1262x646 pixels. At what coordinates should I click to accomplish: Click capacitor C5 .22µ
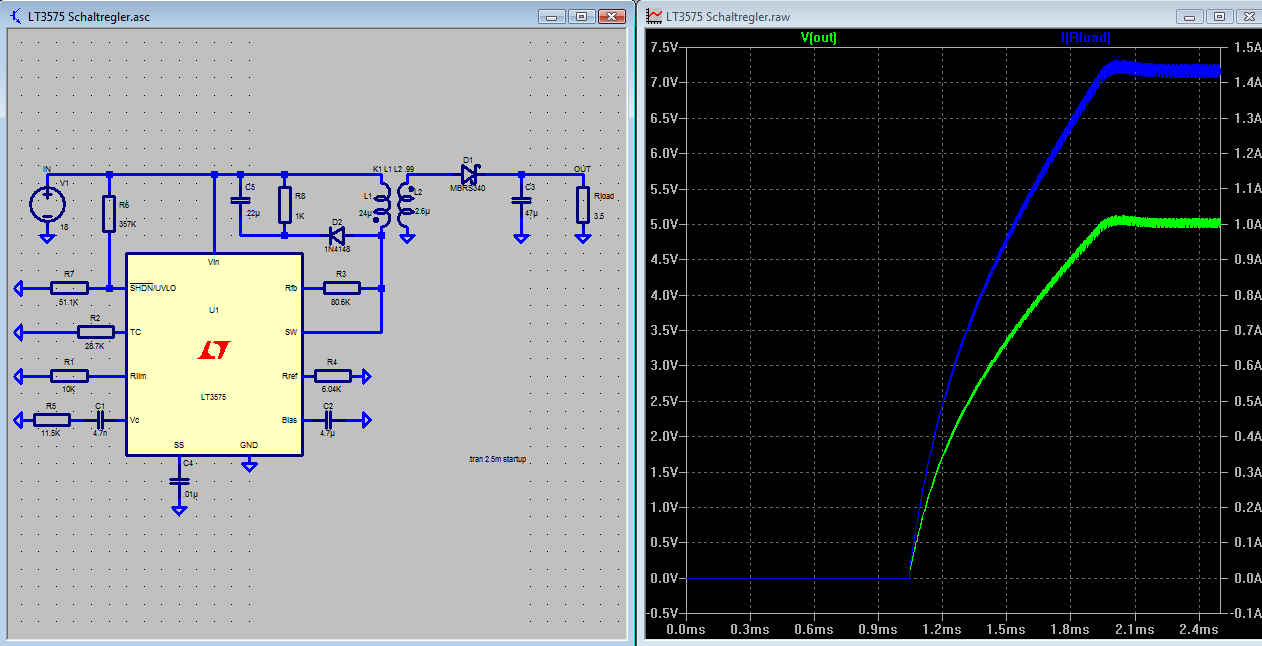click(240, 200)
